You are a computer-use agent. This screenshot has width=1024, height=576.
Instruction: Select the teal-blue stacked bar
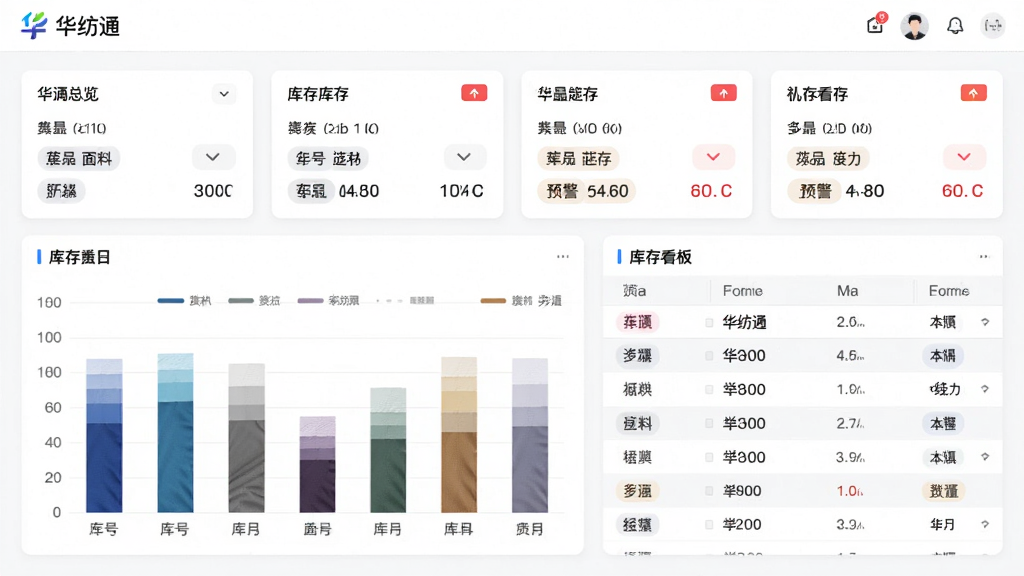pos(175,433)
